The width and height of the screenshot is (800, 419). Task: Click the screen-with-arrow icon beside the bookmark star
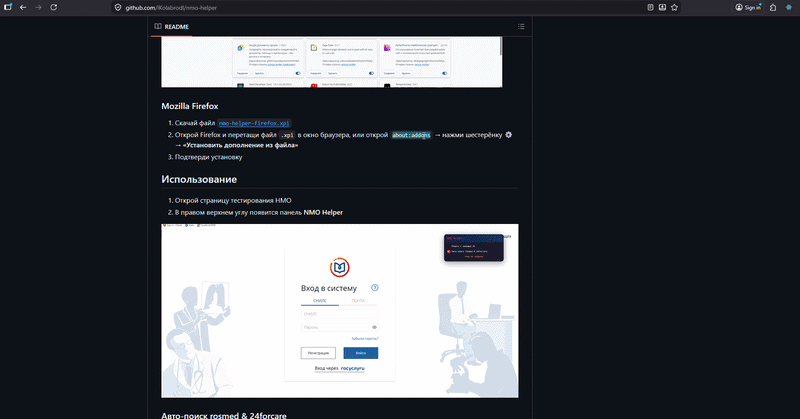tap(662, 8)
